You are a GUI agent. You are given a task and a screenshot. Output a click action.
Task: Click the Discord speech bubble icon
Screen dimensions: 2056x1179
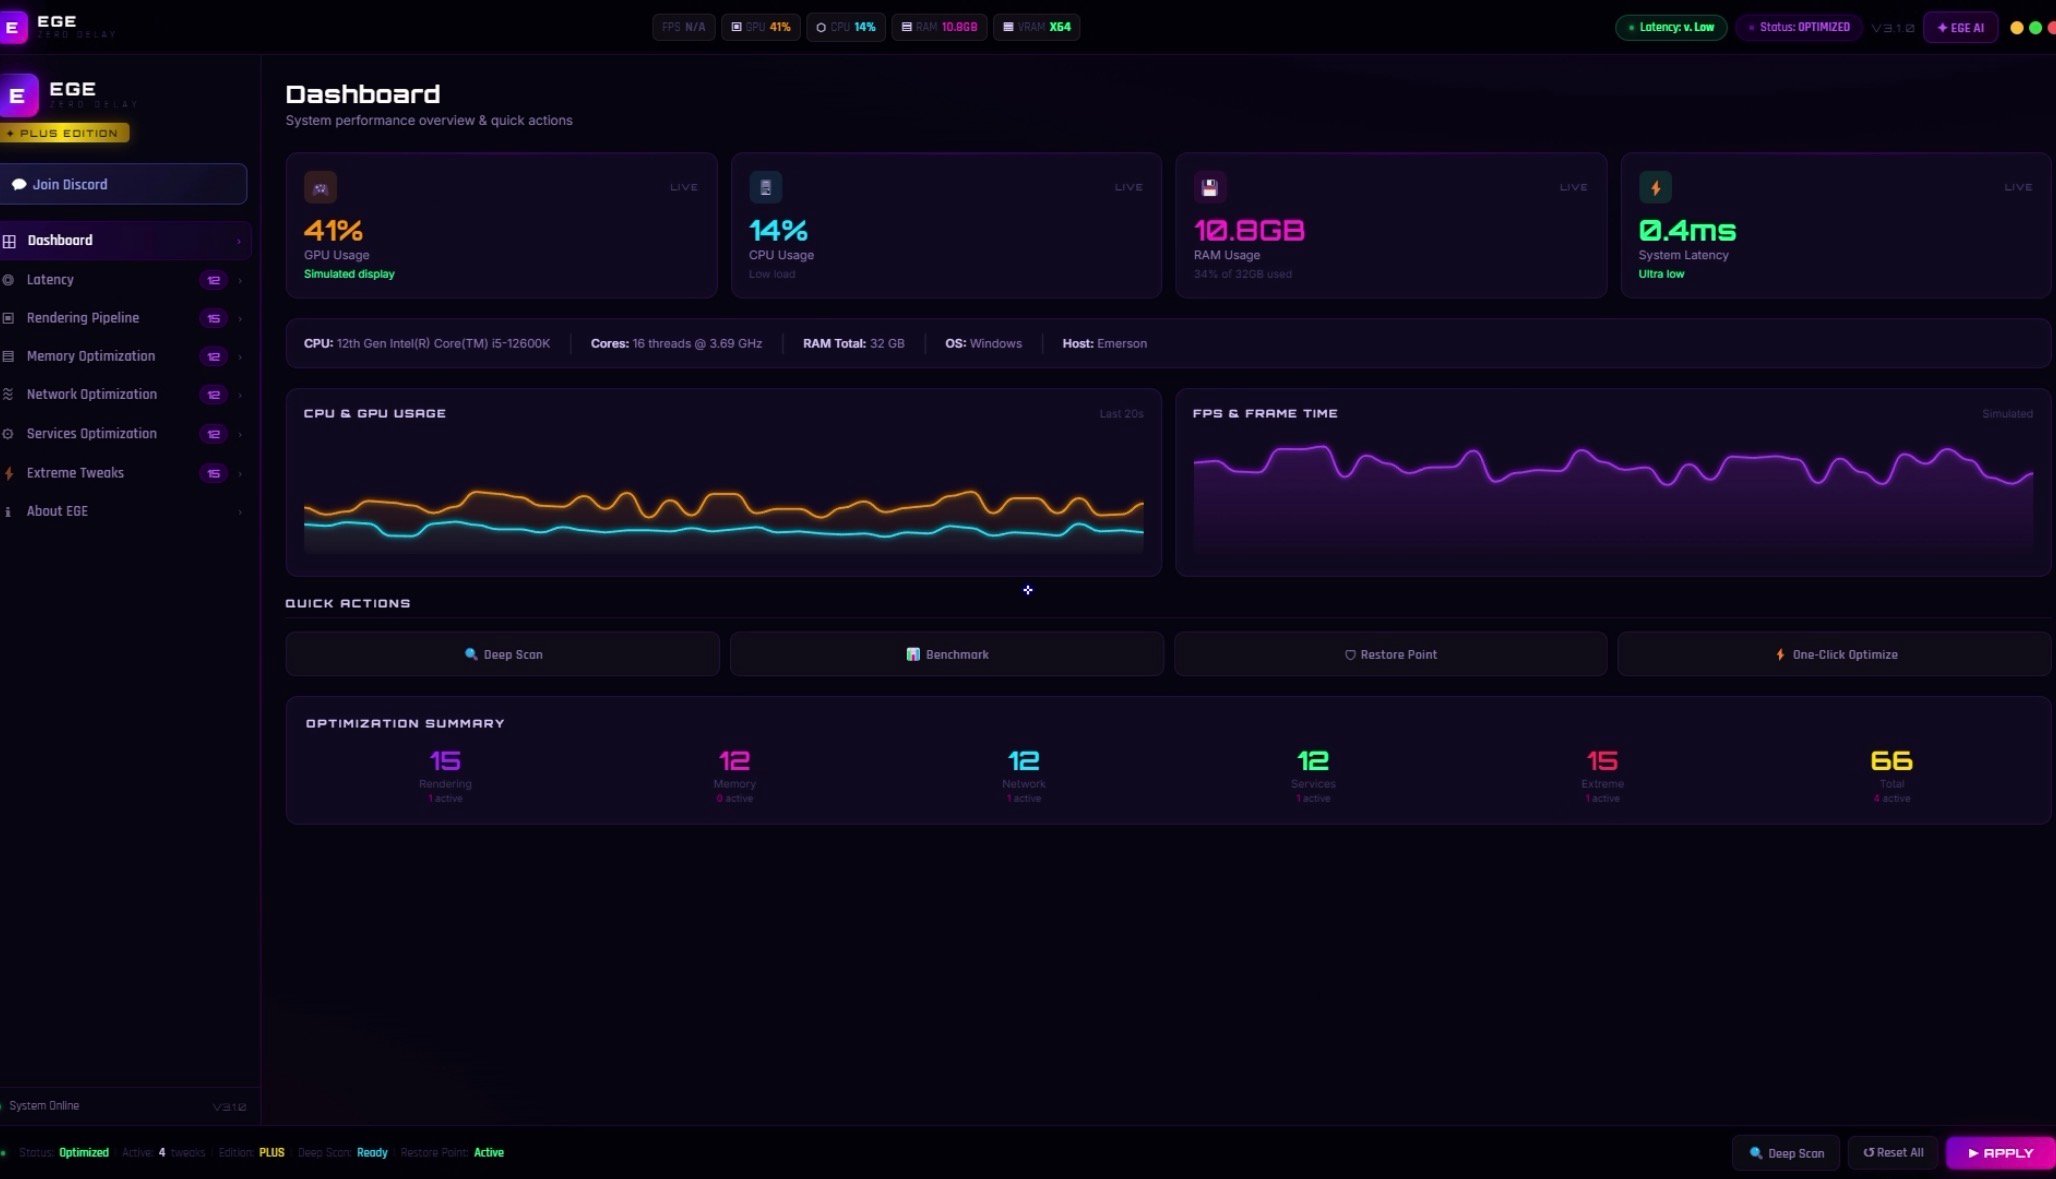coord(19,184)
